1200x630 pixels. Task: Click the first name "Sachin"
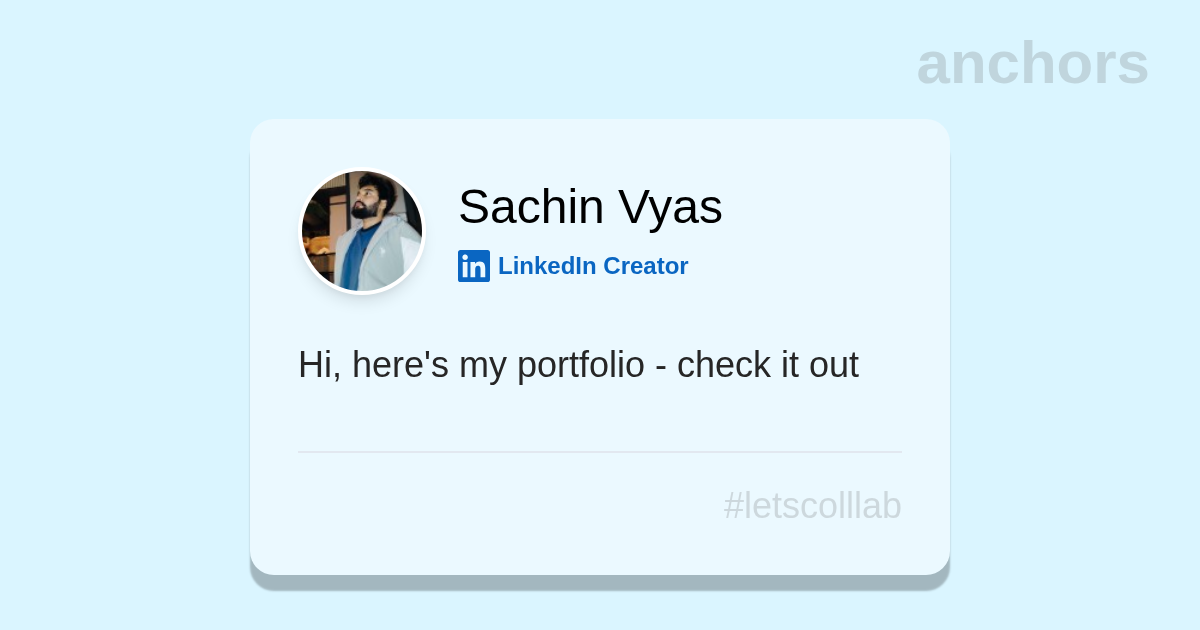click(x=531, y=207)
